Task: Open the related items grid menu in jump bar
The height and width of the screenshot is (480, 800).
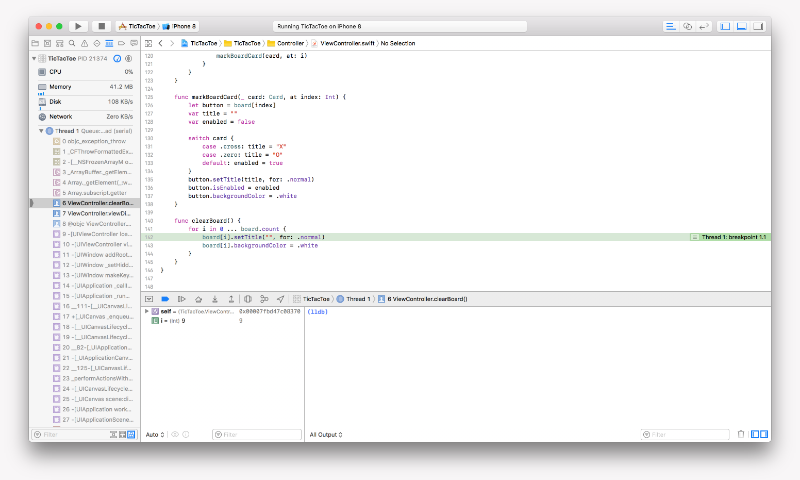Action: pos(148,43)
